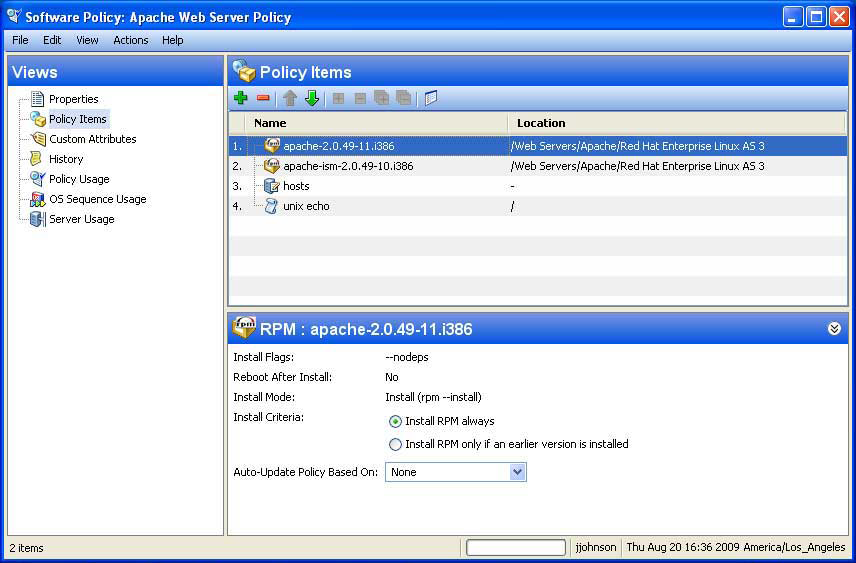Click the Server Usage icon
856x563 pixels.
38,219
